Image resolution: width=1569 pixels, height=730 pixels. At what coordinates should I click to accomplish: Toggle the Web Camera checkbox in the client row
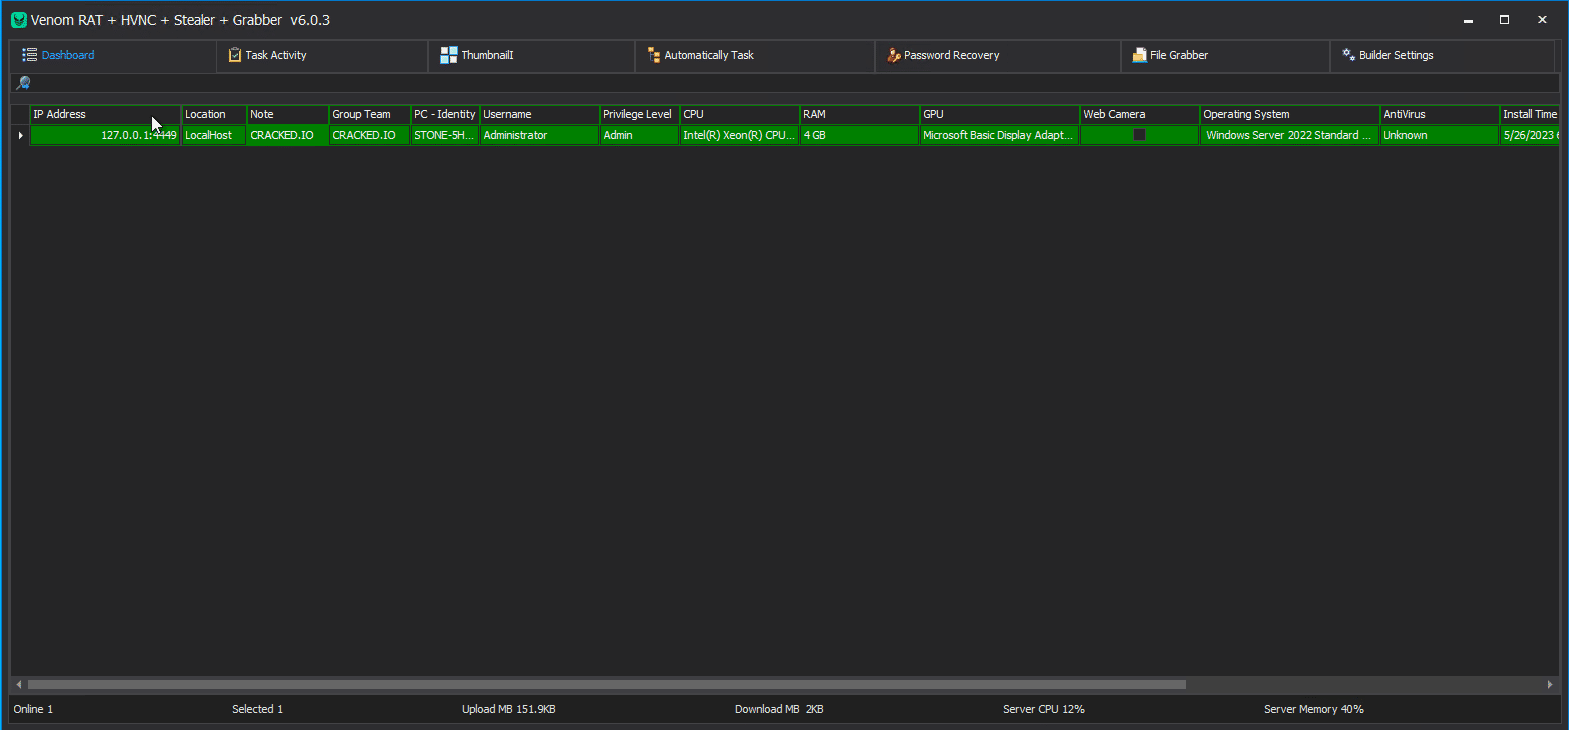1139,135
